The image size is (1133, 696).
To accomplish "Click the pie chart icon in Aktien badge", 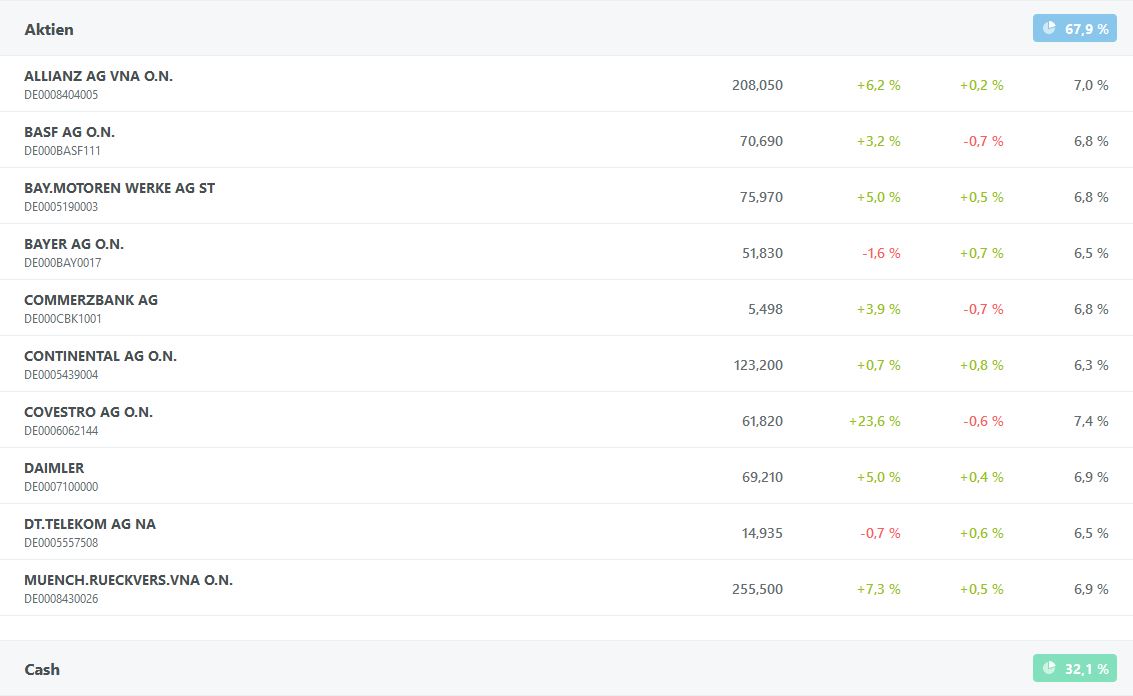I will (x=1049, y=28).
